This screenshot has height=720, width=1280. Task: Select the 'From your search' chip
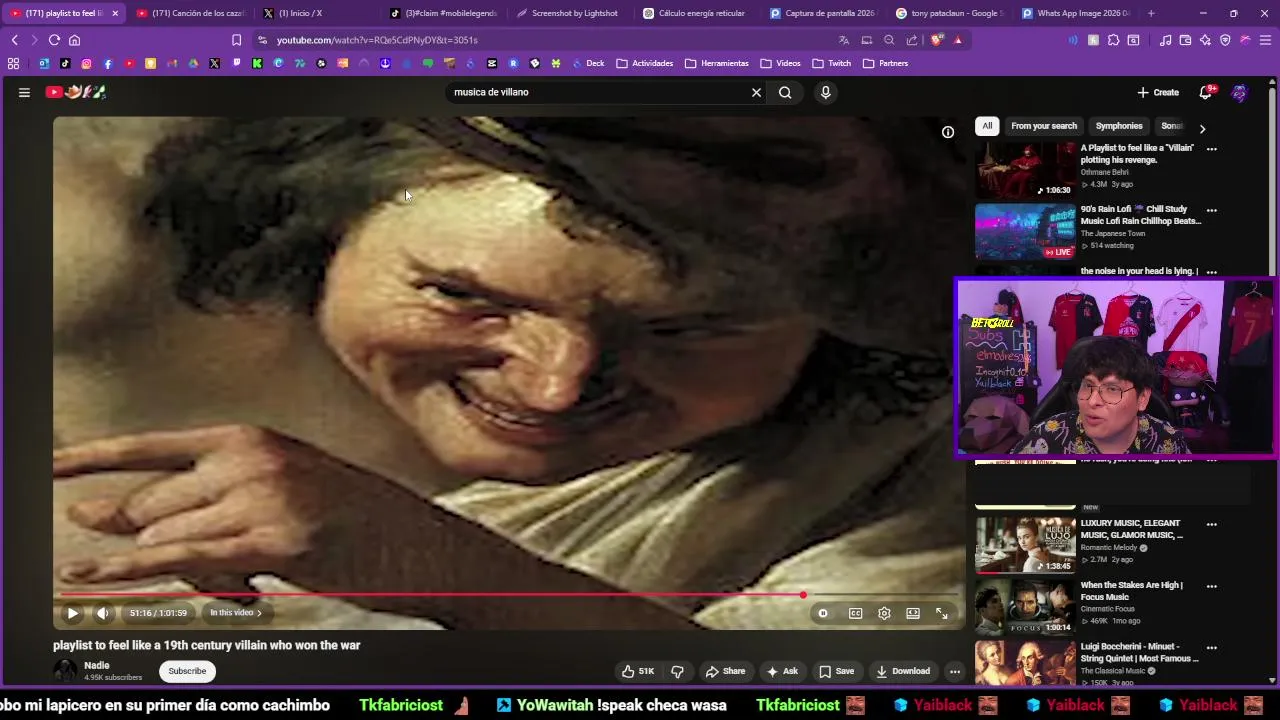[1044, 126]
